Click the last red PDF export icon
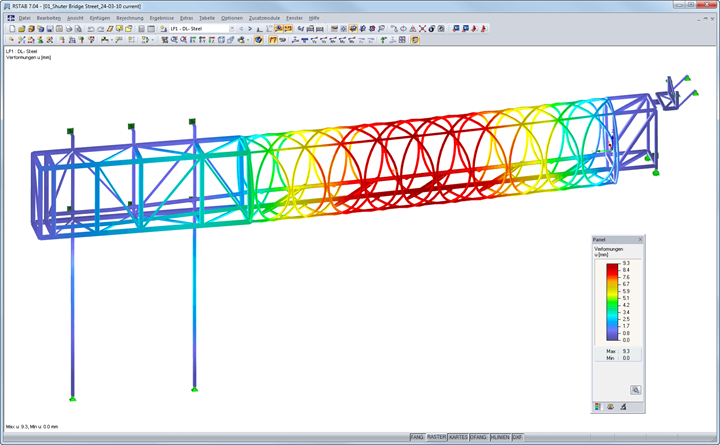Viewport: 720px width, 445px height. pos(484,28)
